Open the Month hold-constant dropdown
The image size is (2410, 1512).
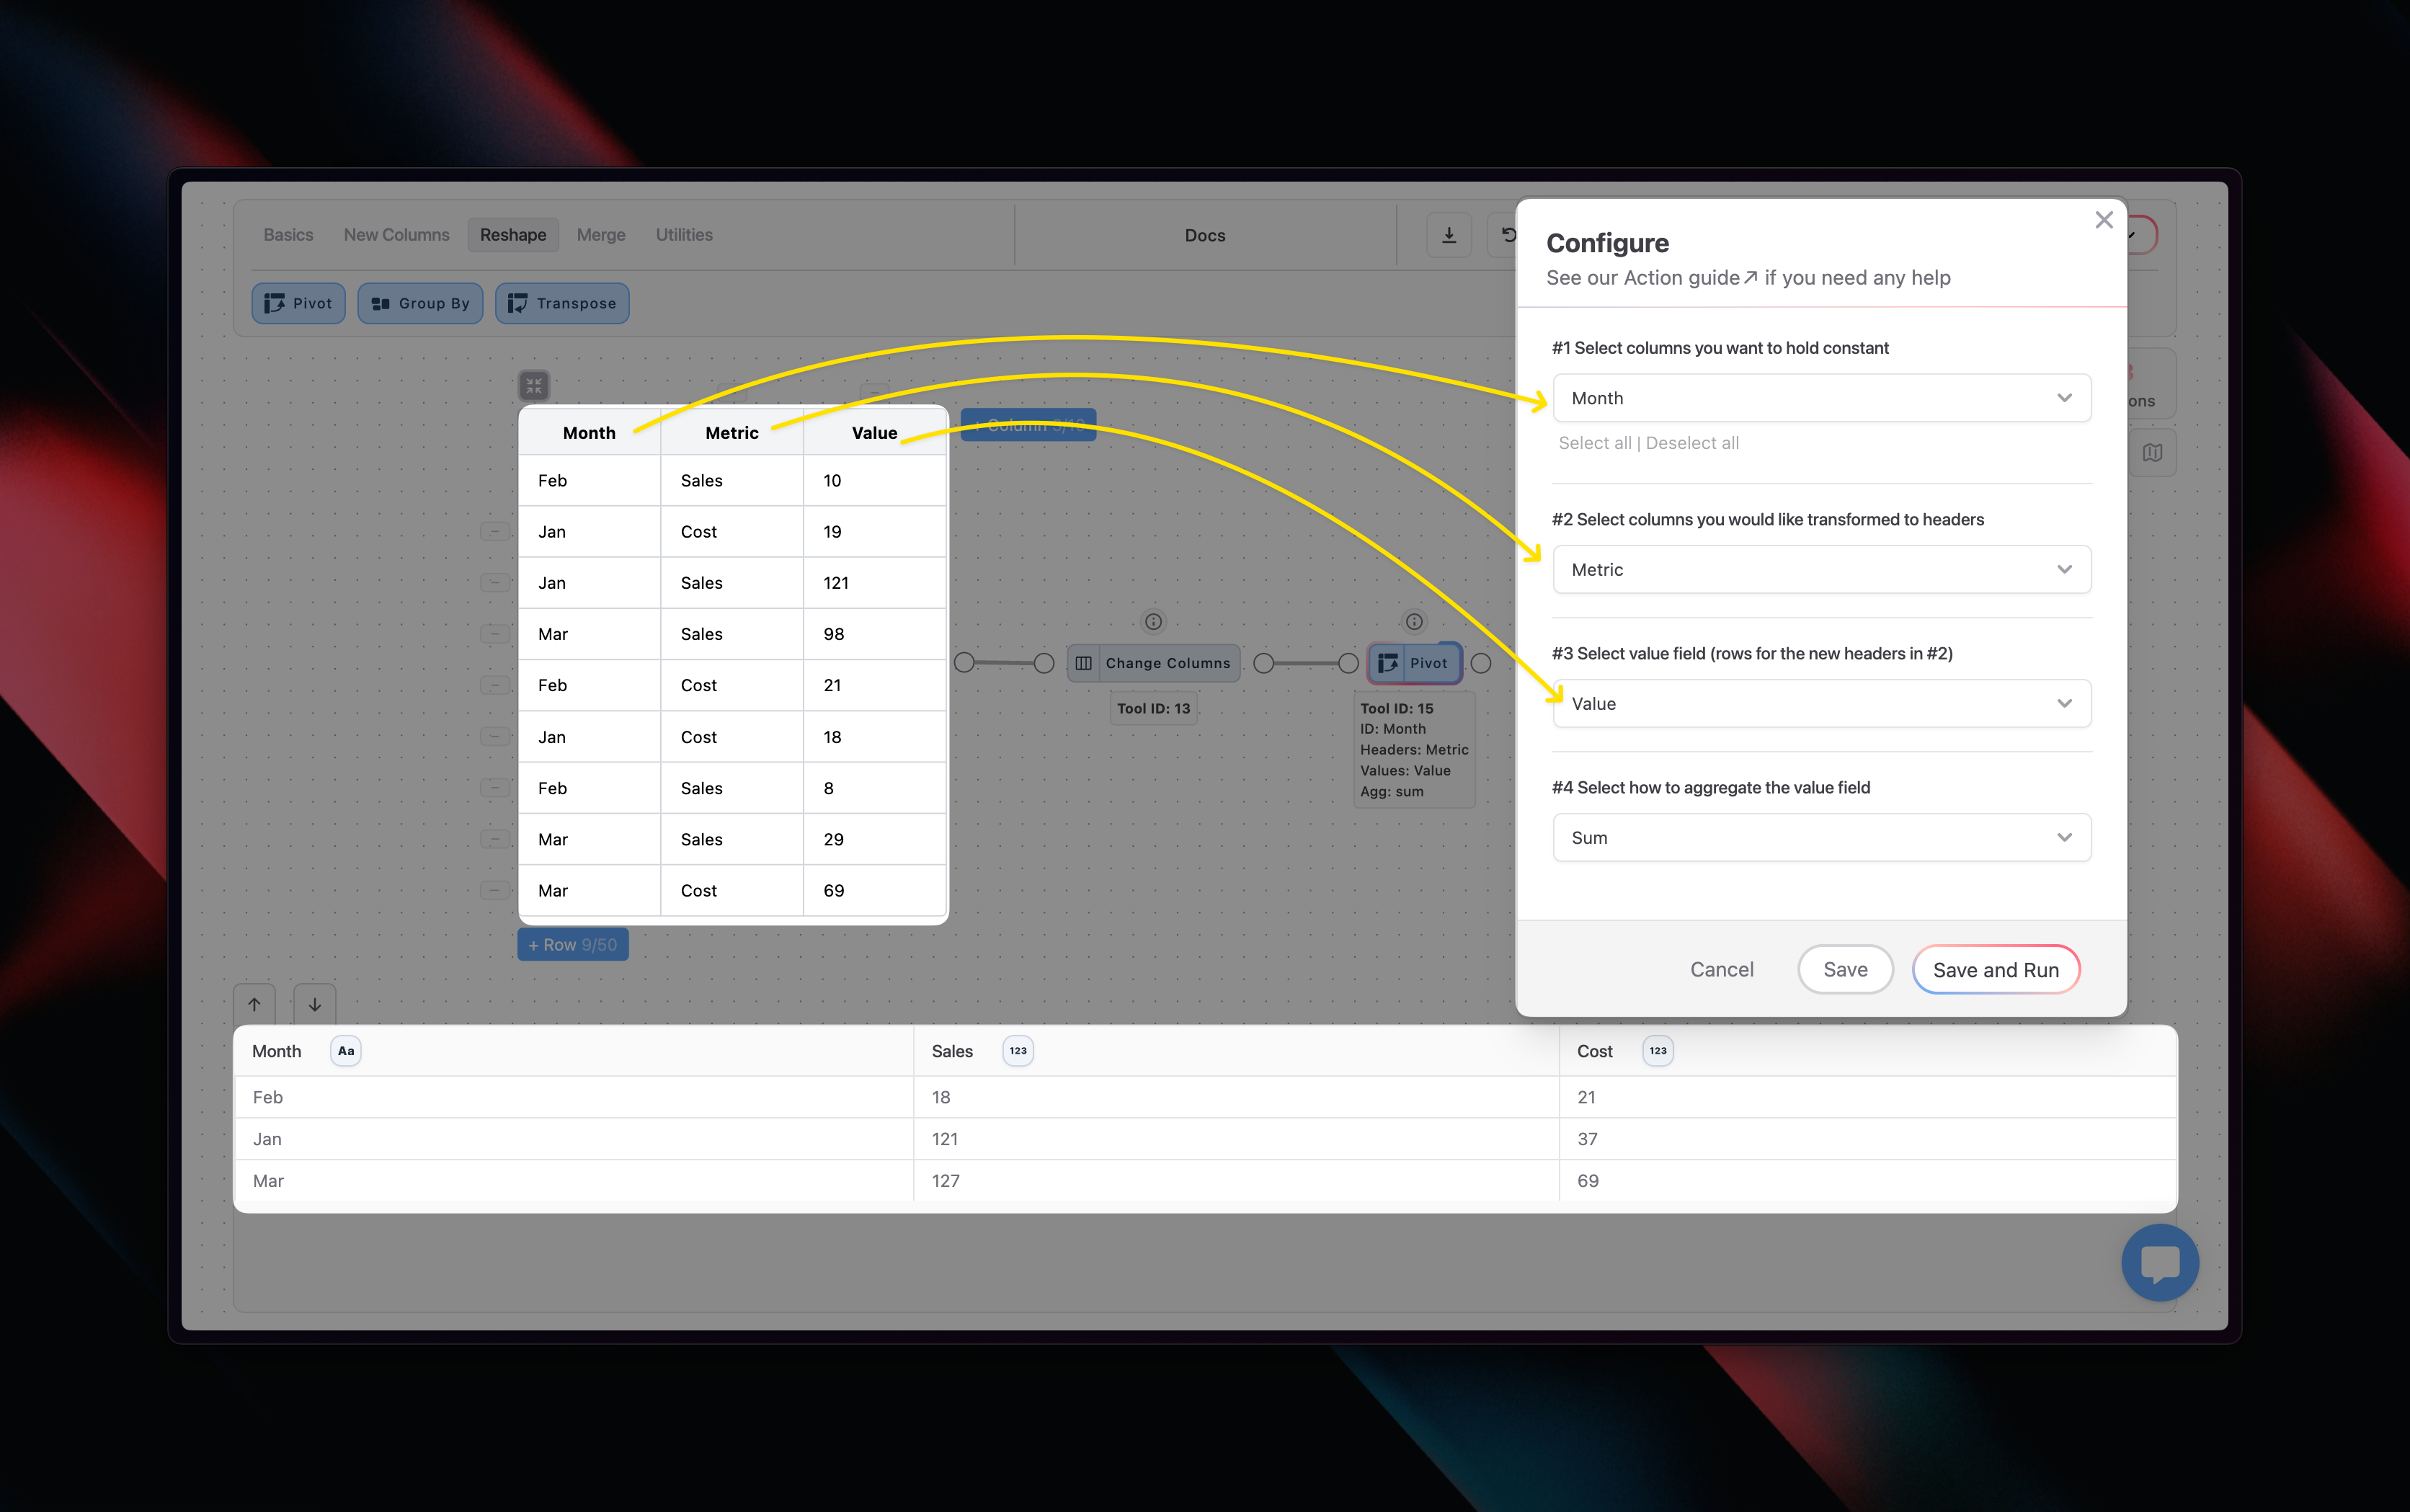pos(1821,398)
